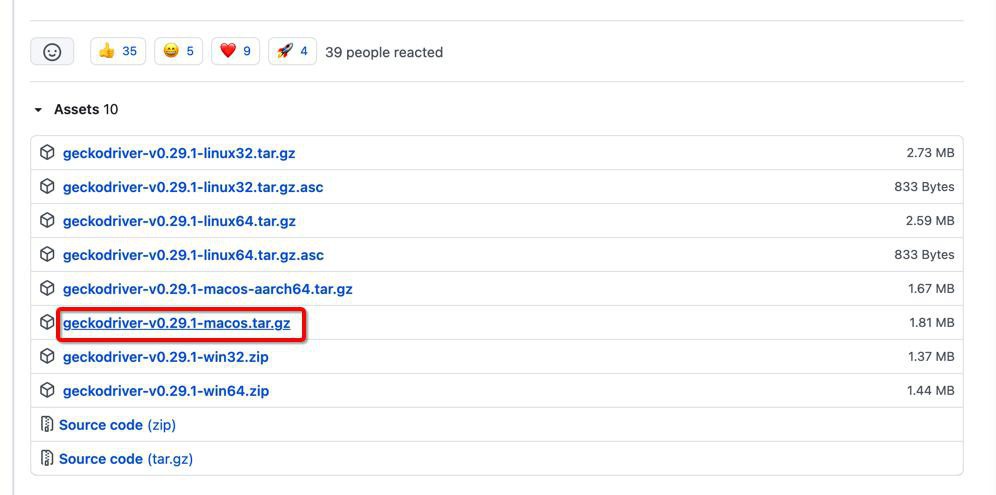The image size is (996, 495).
Task: Download geckodriver-v0.29.1-win32.zip
Action: [x=166, y=357]
